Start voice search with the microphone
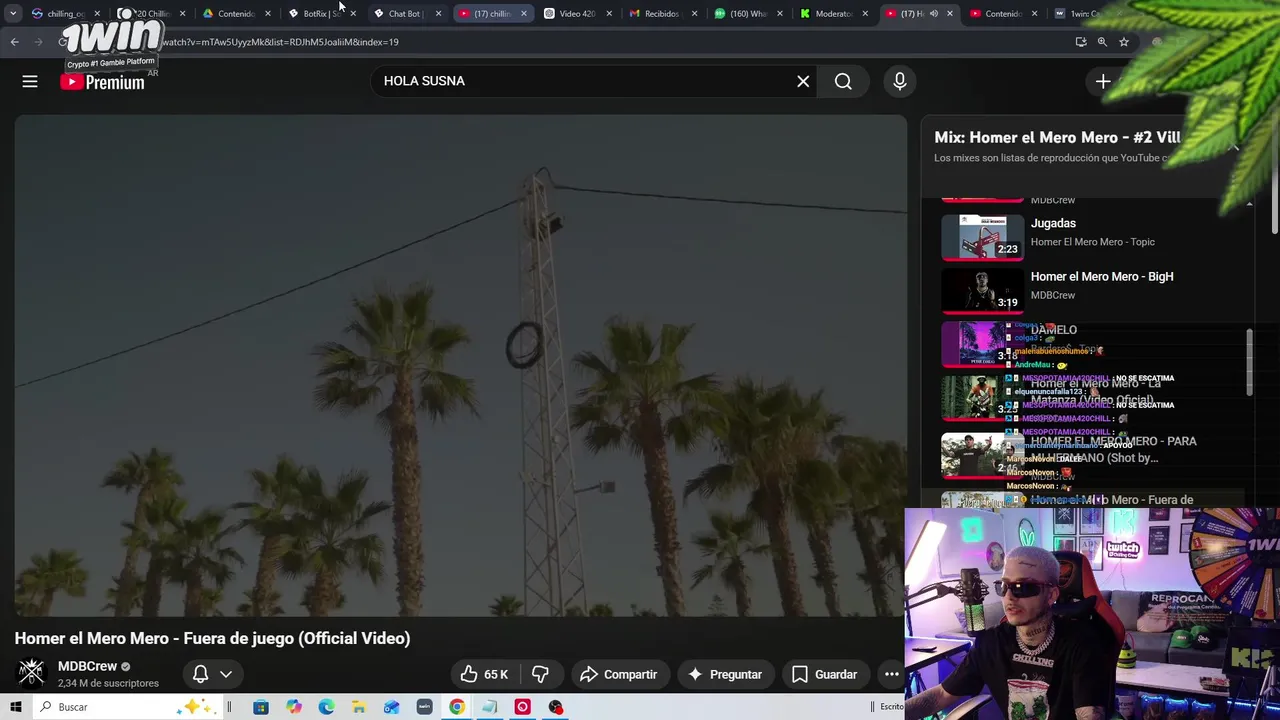 tap(900, 81)
